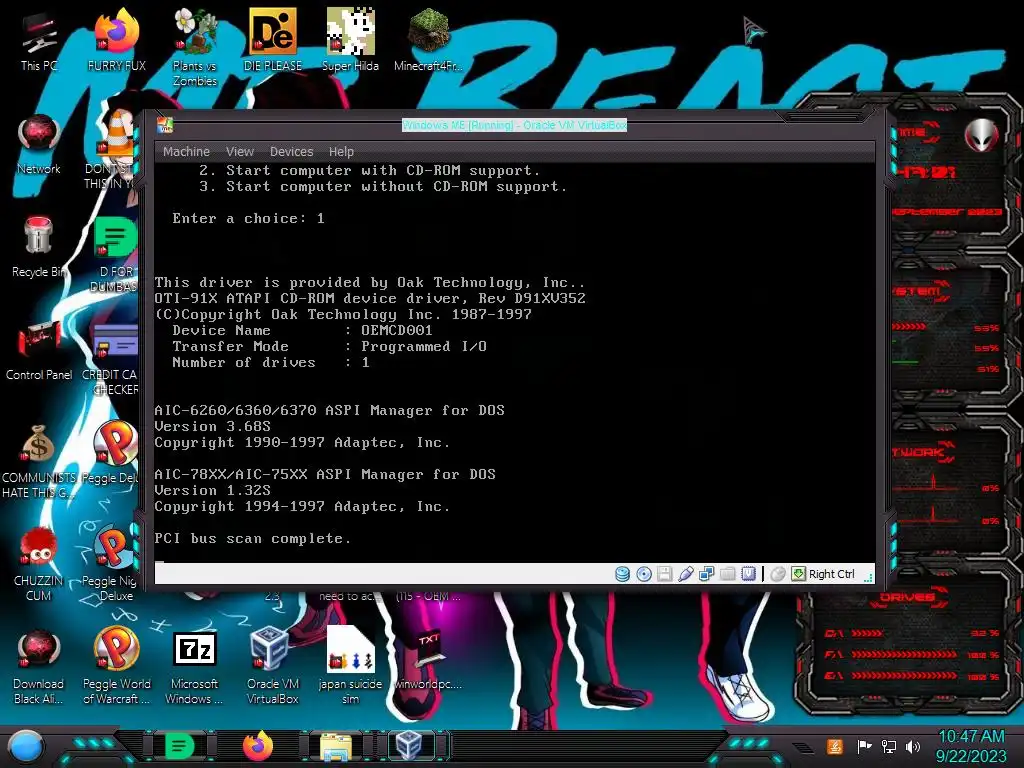Open Download Black Ali desktop icon
Viewport: 1024px width, 768px height.
coord(39,667)
